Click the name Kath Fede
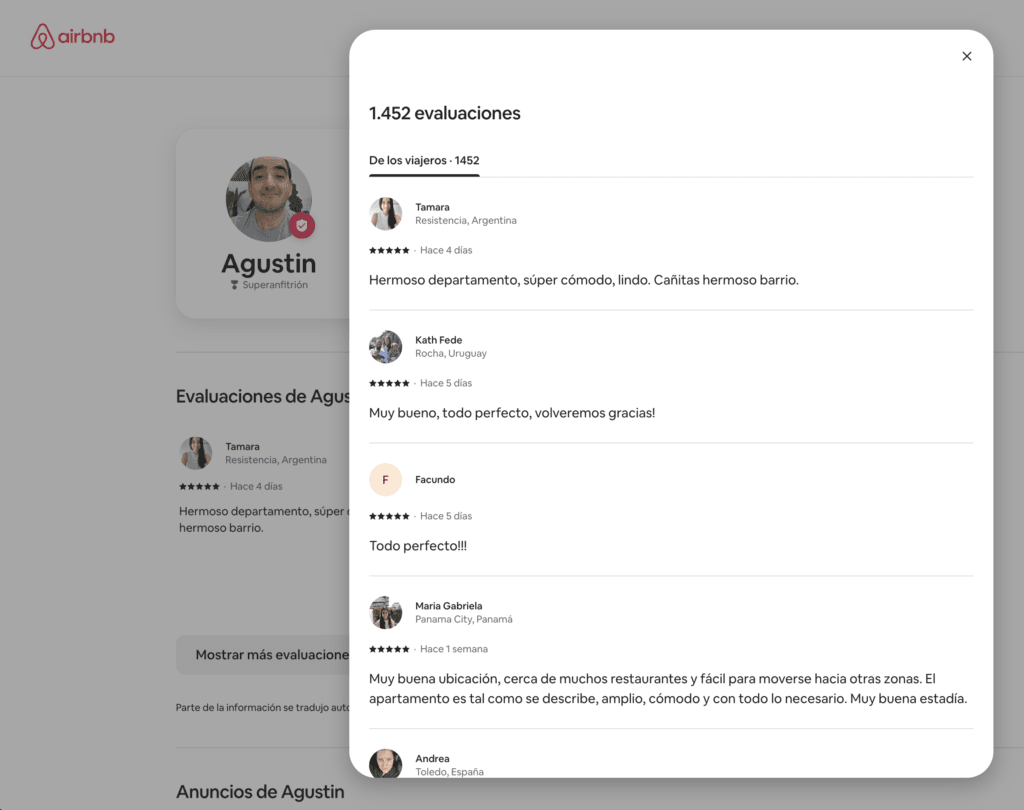The height and width of the screenshot is (810, 1024). (438, 340)
